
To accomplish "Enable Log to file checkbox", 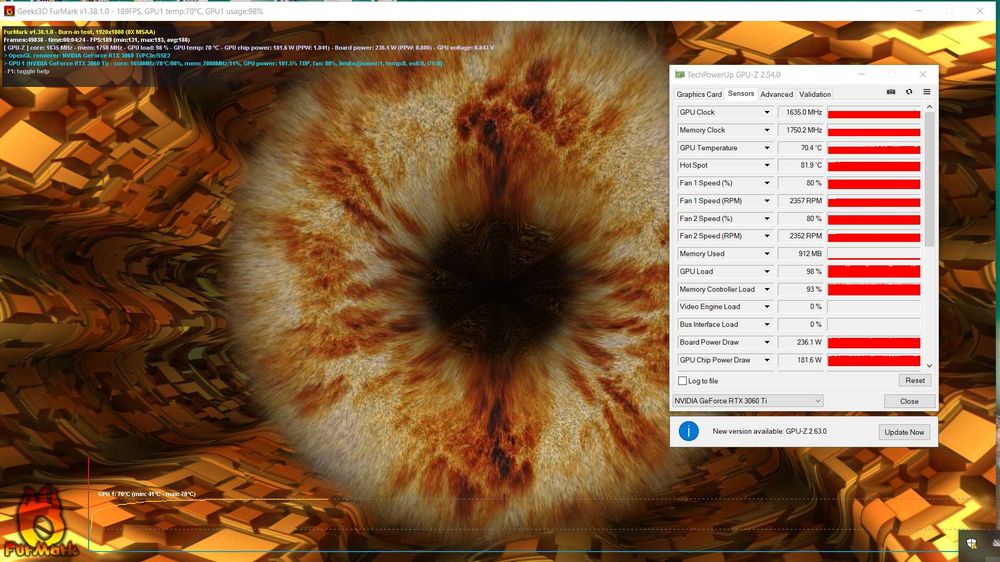I will (682, 381).
